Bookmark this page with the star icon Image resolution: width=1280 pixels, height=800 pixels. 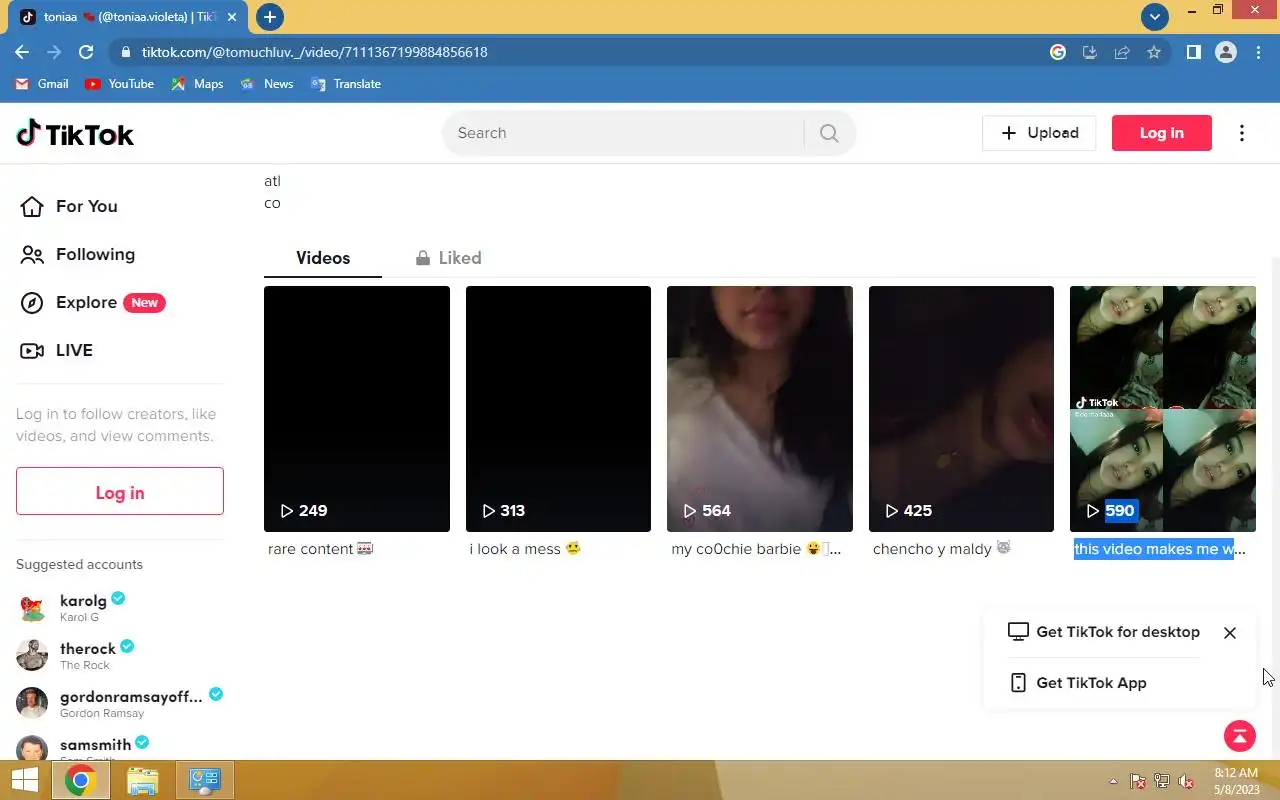1154,52
